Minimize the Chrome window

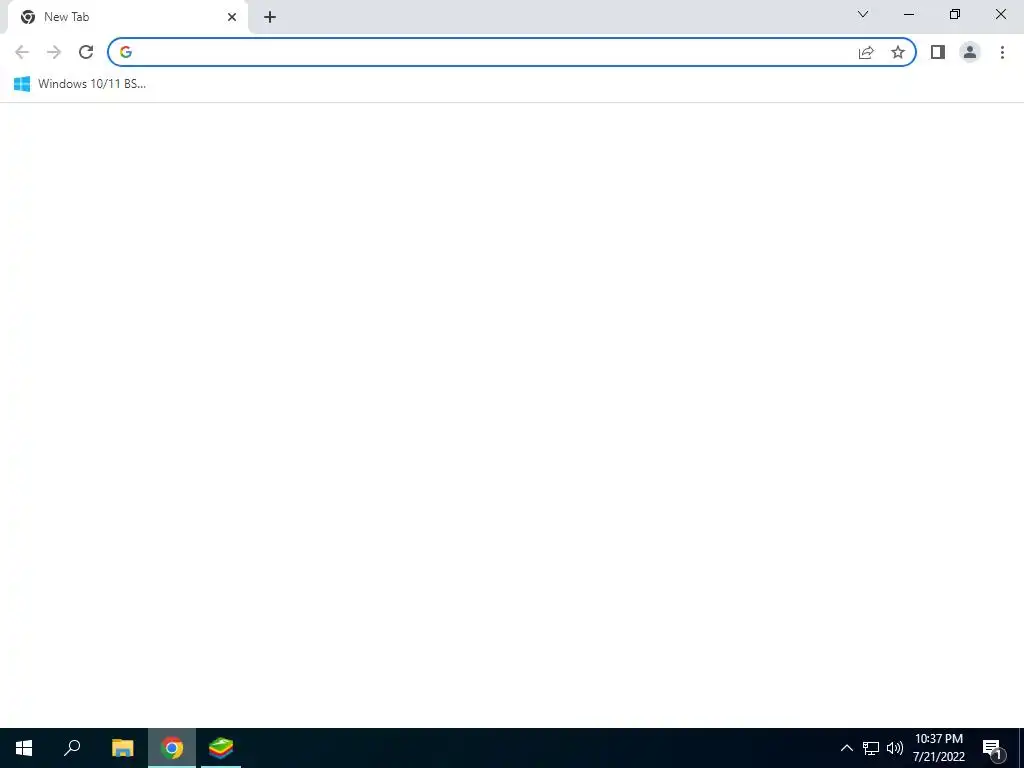tap(909, 14)
